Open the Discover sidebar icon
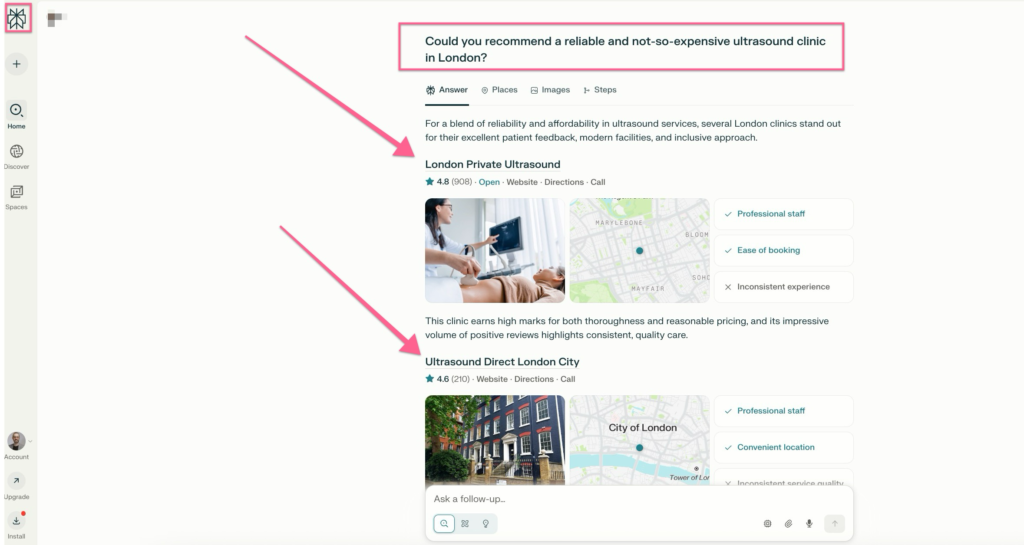Screen dimensions: 1024x545 [x=16, y=151]
